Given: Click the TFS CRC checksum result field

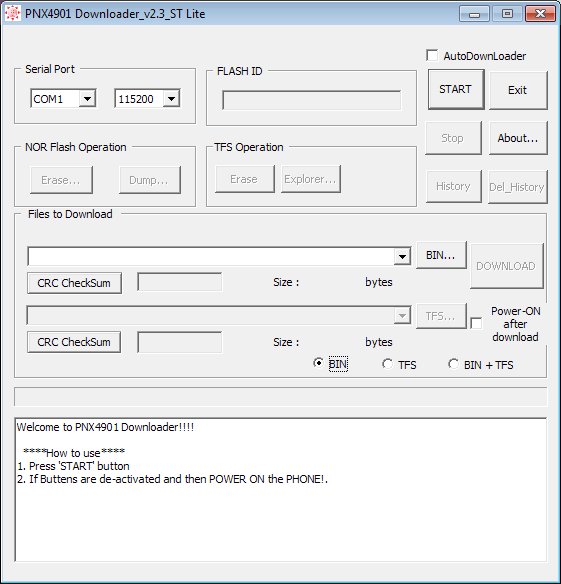Looking at the screenshot, I should tap(180, 342).
